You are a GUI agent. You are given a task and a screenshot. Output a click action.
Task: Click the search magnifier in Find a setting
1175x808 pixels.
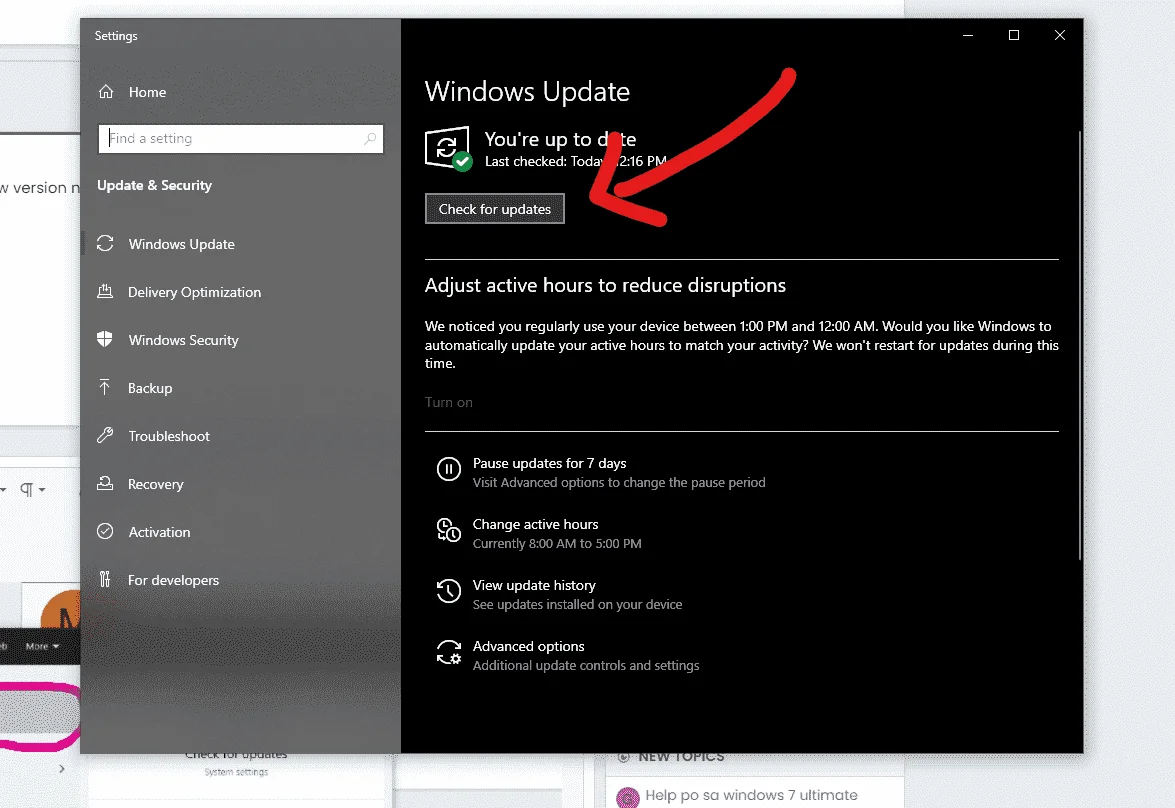tap(369, 139)
